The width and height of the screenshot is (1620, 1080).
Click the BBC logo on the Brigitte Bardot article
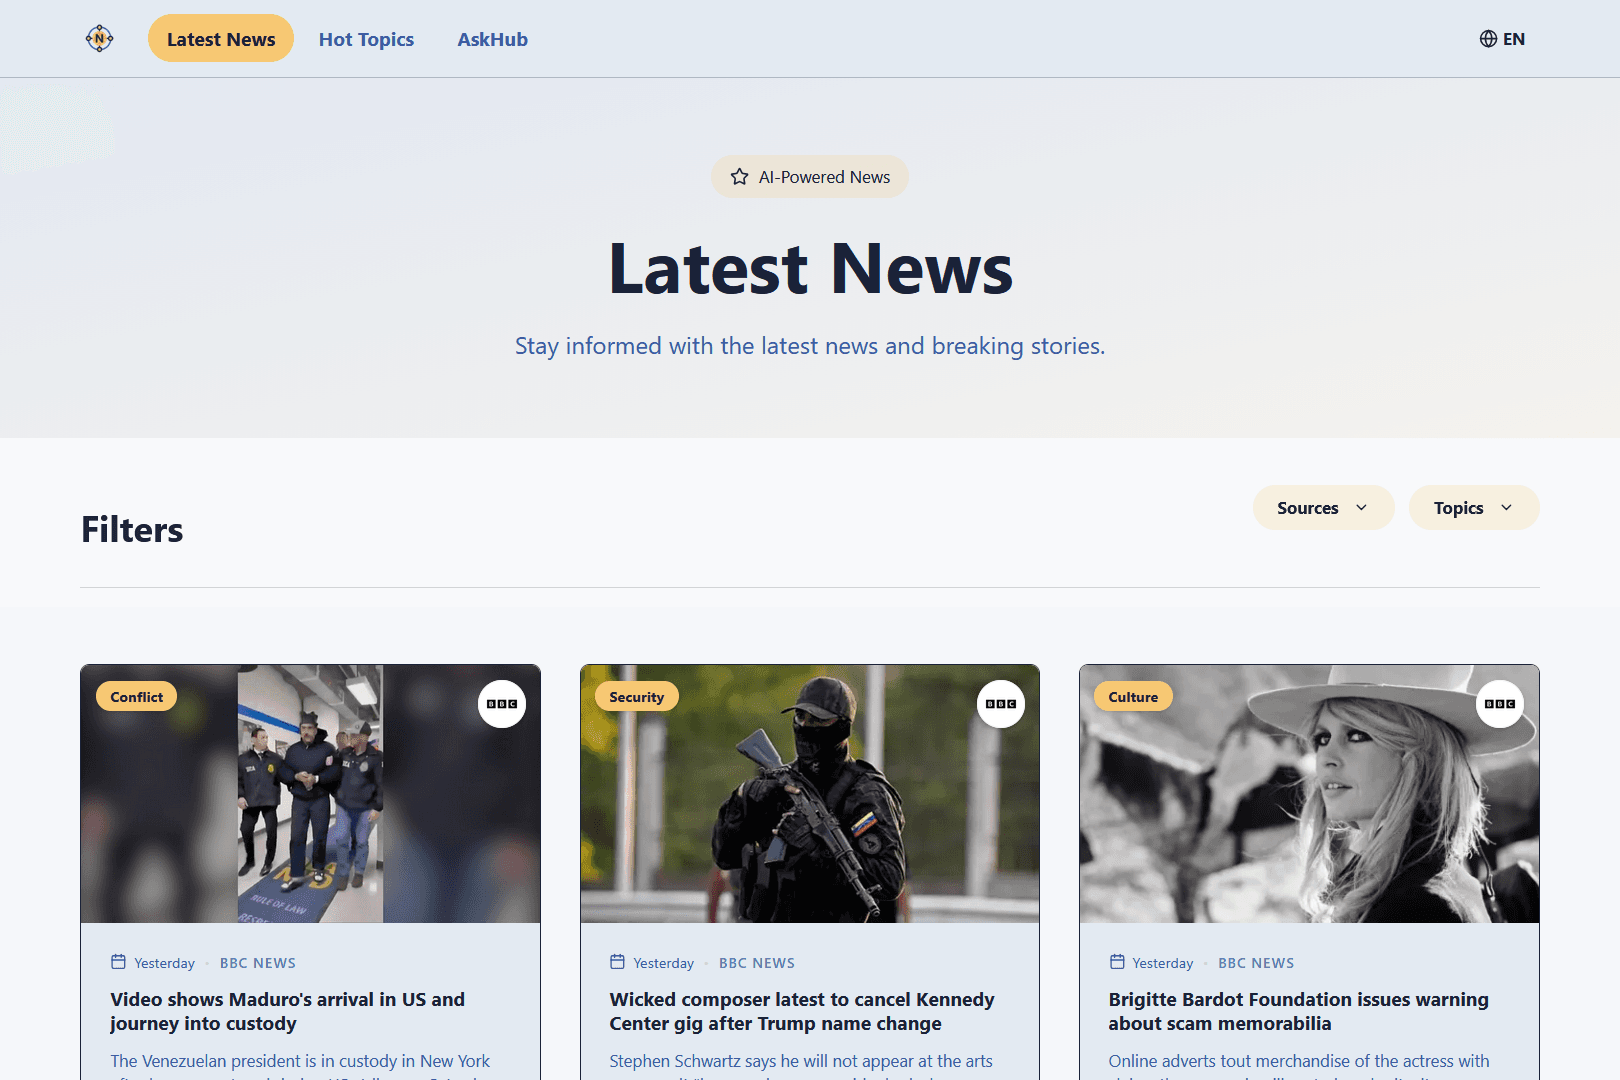click(1499, 704)
